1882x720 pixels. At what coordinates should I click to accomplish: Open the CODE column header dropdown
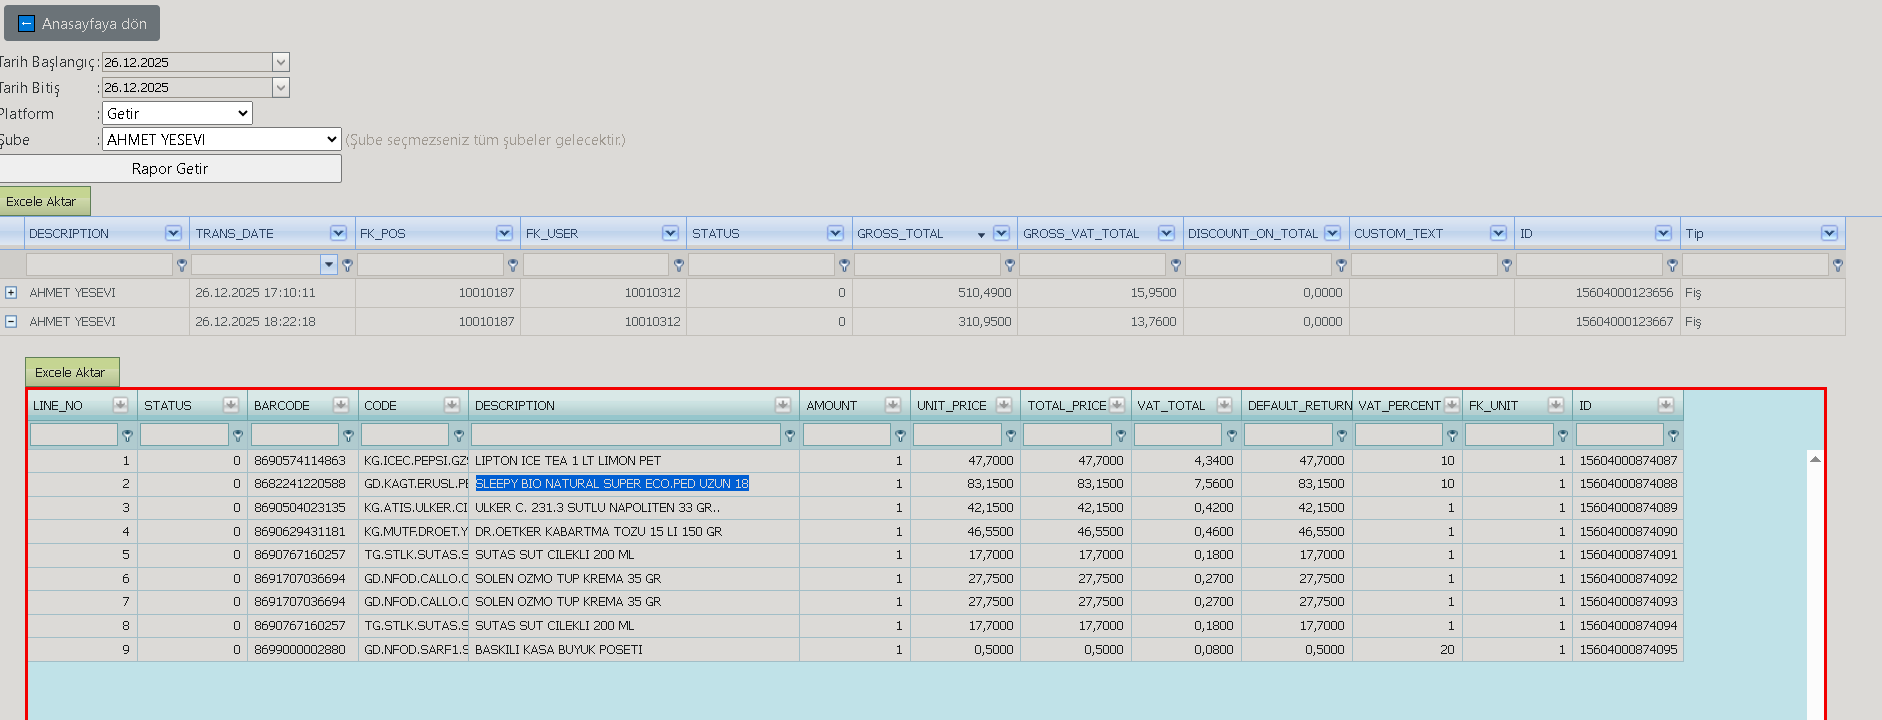(452, 405)
